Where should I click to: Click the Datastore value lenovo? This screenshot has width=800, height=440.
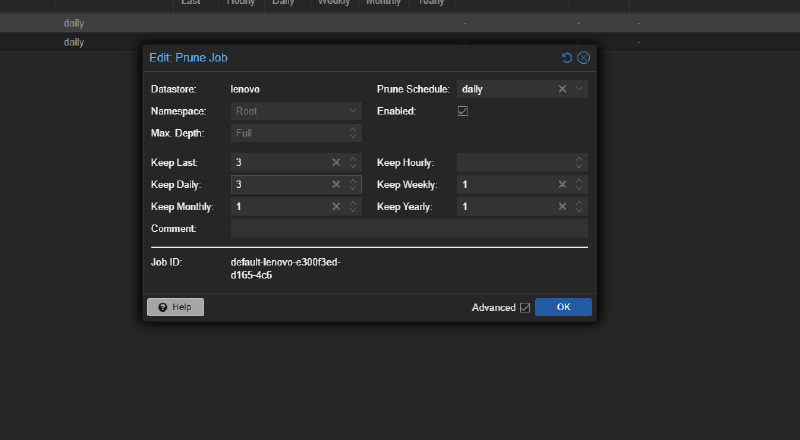tap(245, 89)
